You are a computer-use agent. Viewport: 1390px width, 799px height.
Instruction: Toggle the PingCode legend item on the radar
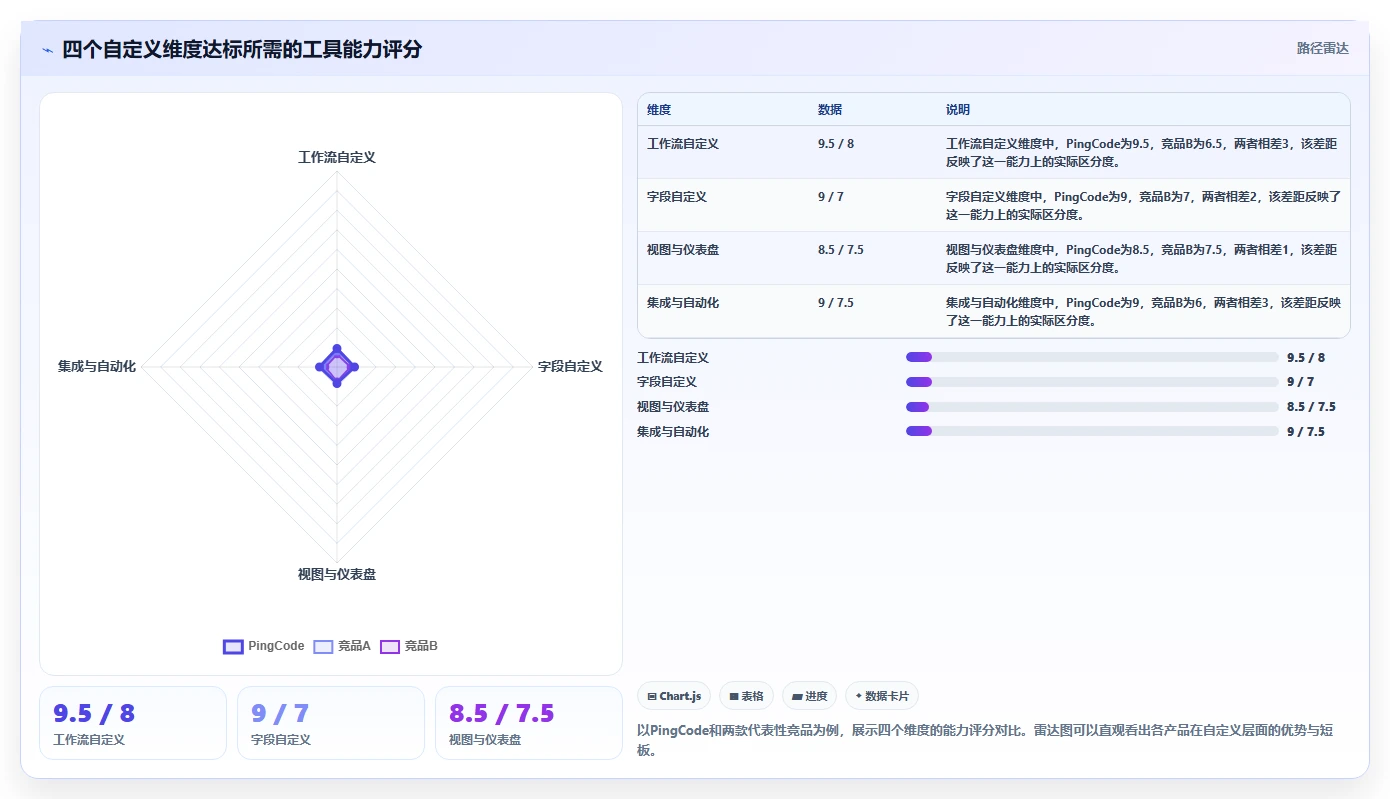tap(264, 646)
